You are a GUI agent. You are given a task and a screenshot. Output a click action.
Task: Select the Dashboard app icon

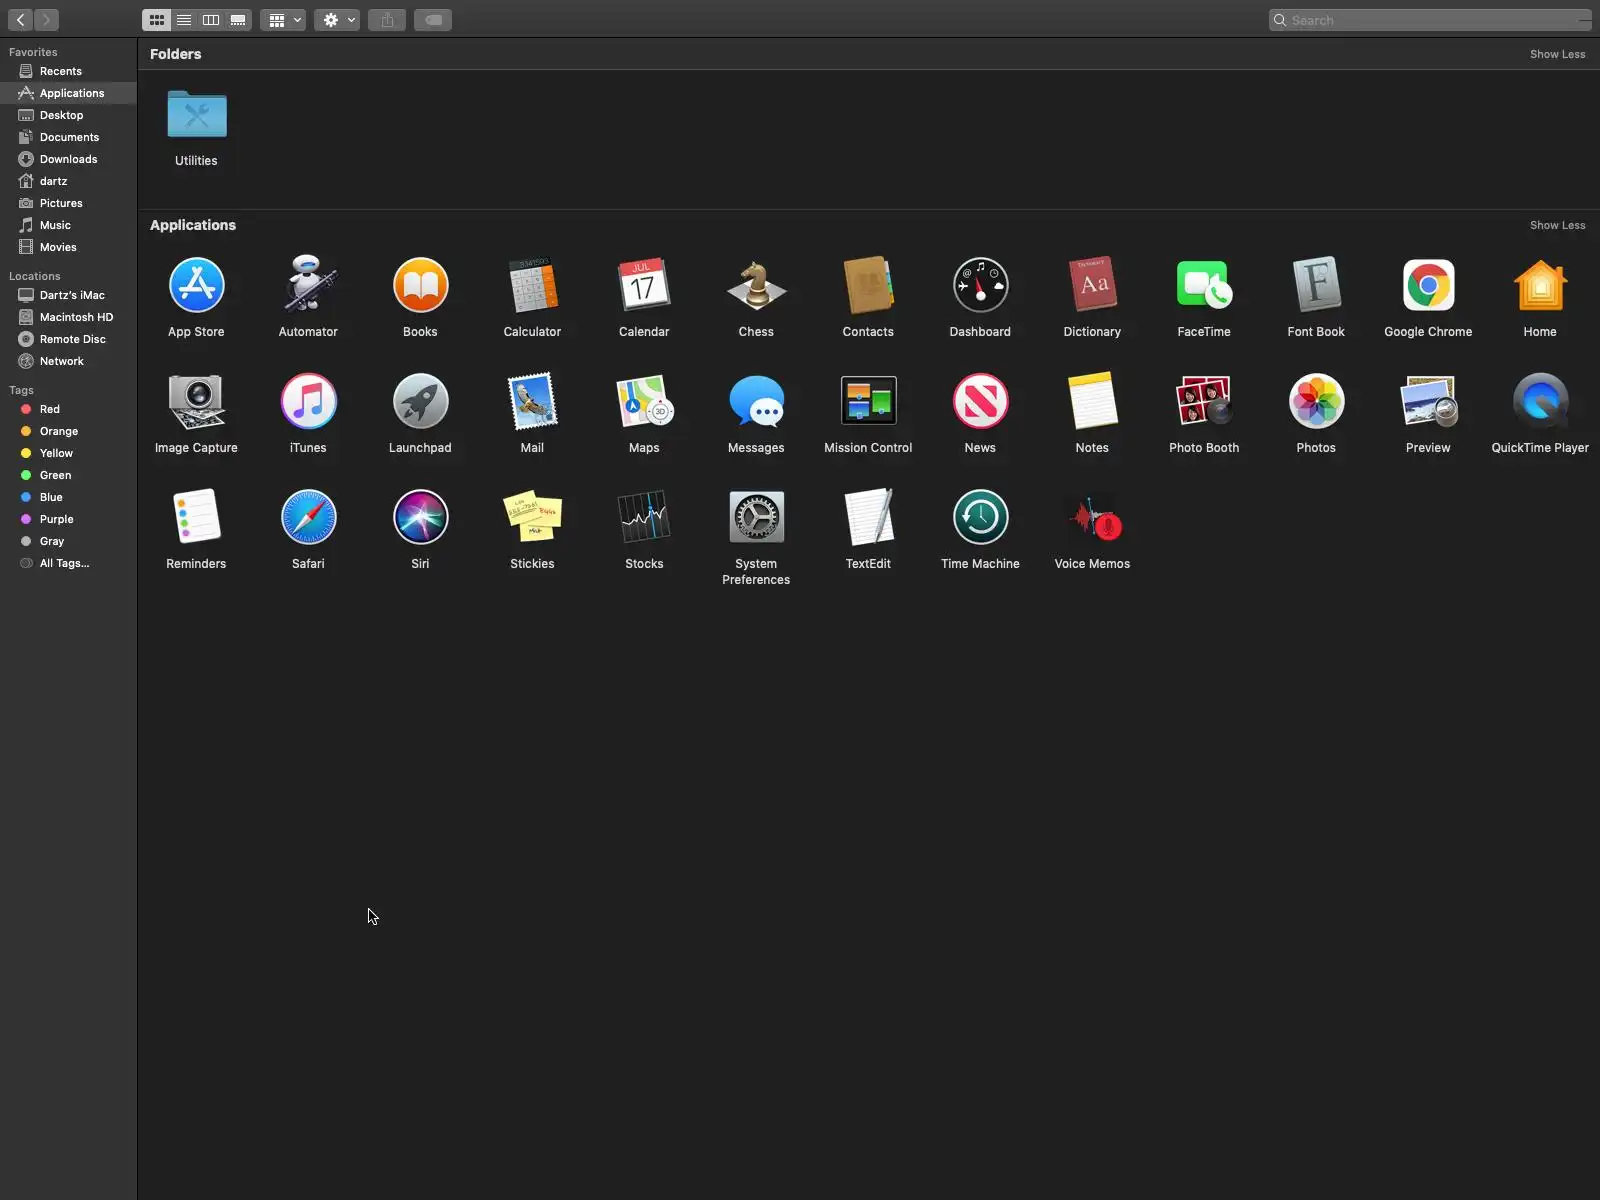[980, 286]
